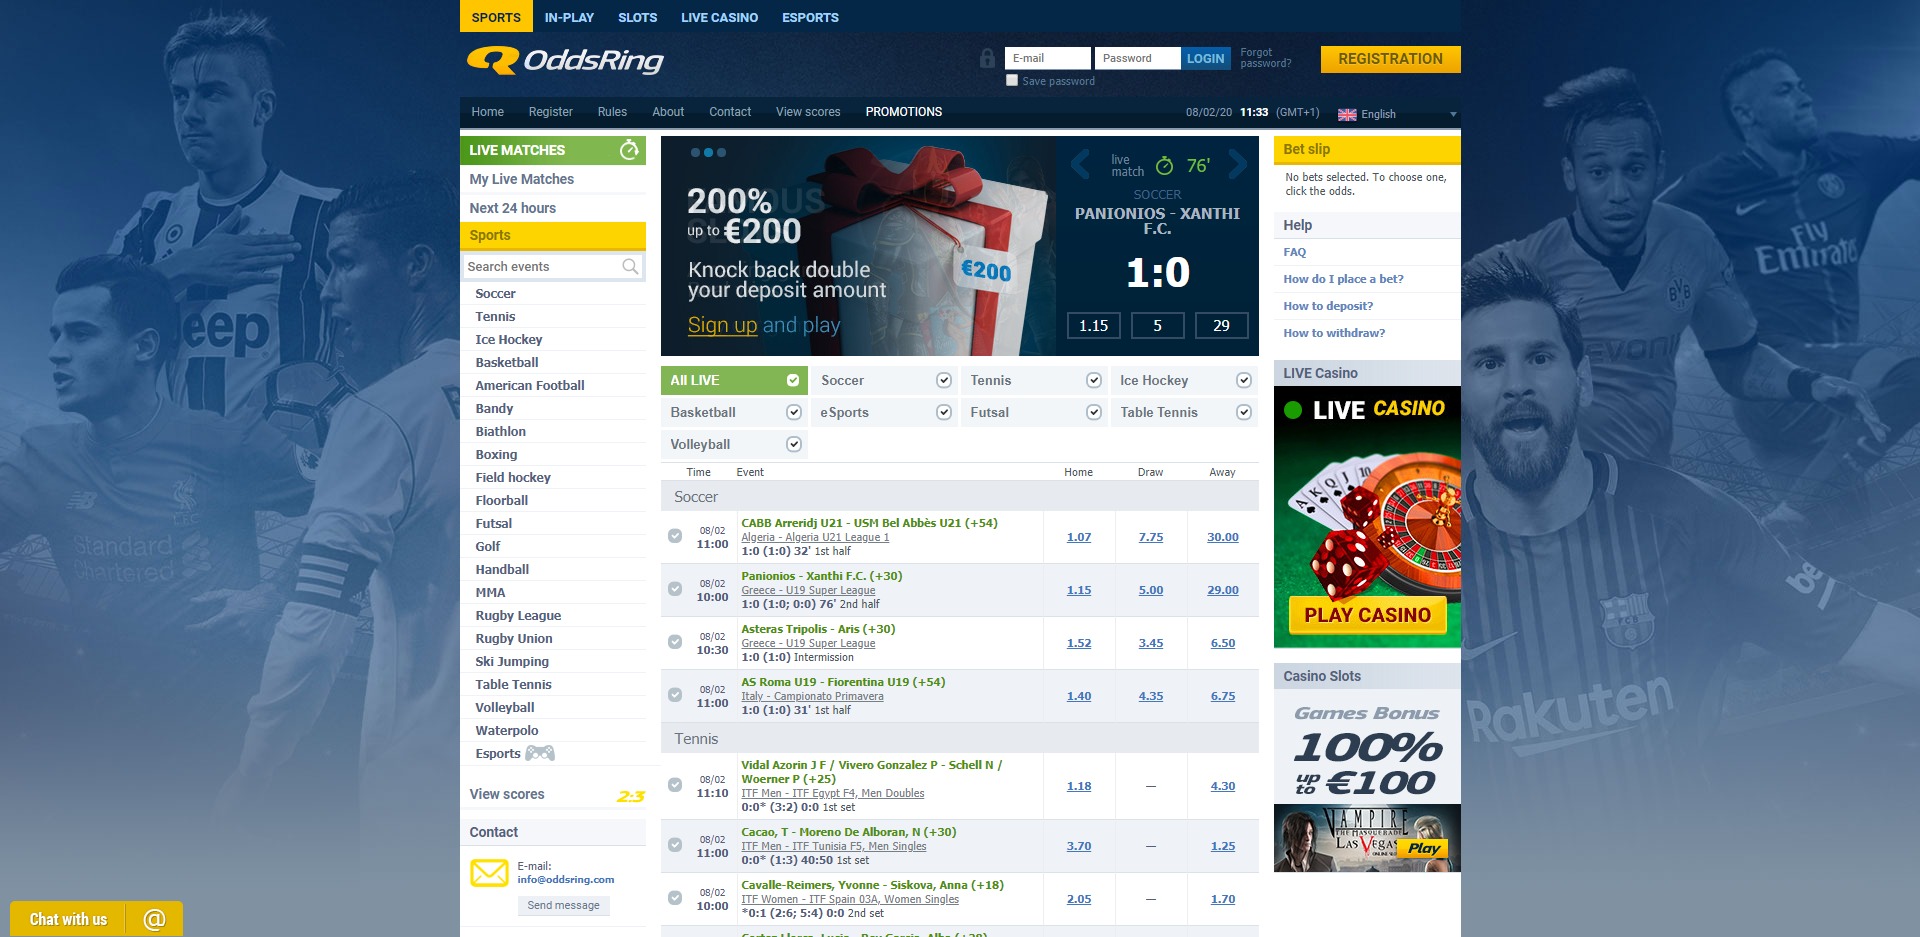Show previous live match with left arrow
Screen dimensions: 1920x937
(1080, 163)
